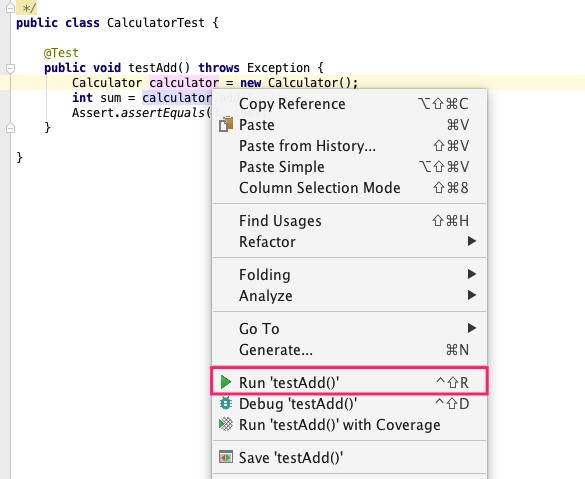
Task: Expand the Go To submenu arrow
Action: pyautogui.click(x=472, y=328)
